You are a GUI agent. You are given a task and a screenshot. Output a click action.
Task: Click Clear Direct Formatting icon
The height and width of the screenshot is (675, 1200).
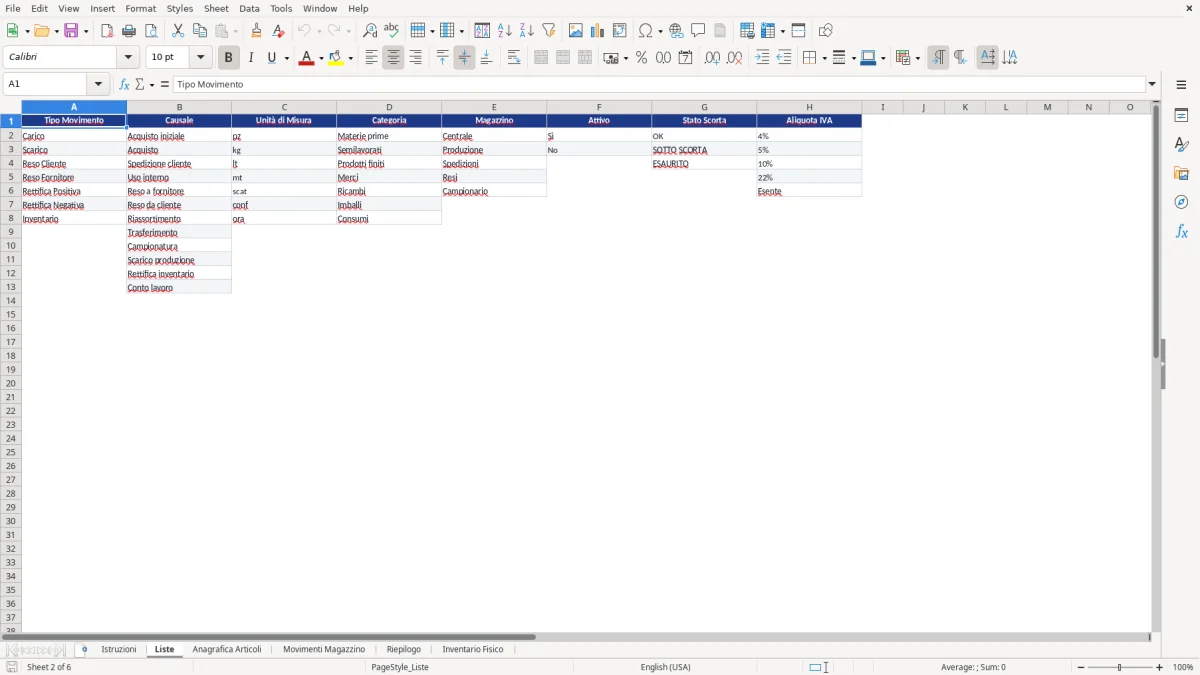click(279, 31)
